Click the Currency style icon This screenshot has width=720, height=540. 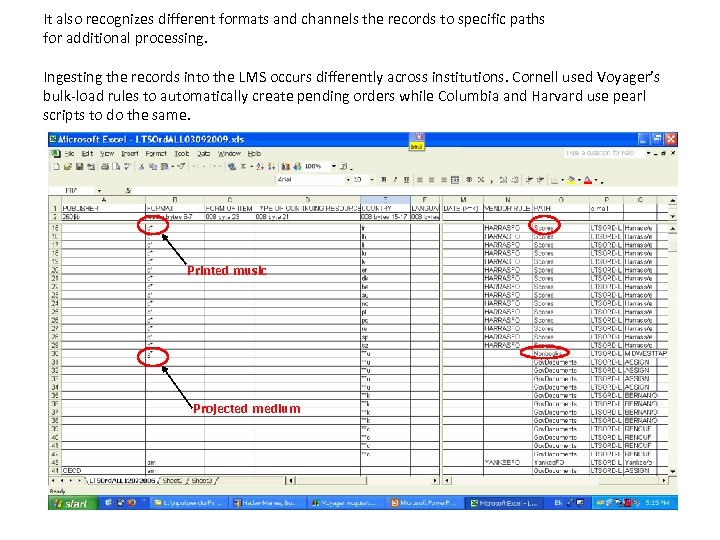(469, 180)
